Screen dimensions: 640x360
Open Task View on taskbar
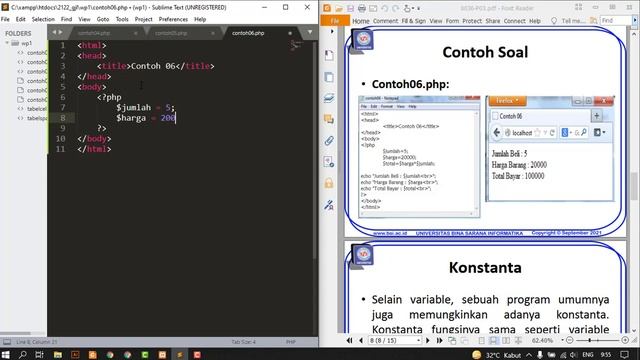(40, 354)
